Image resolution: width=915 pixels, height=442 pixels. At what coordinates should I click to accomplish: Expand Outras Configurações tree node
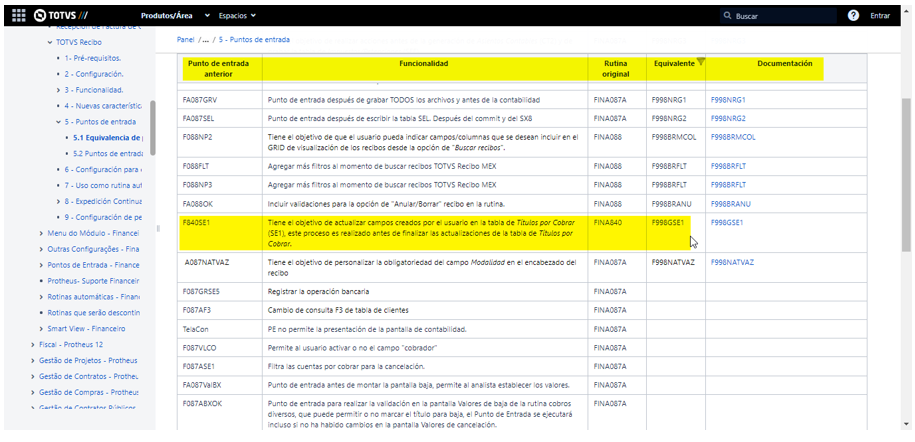41,249
